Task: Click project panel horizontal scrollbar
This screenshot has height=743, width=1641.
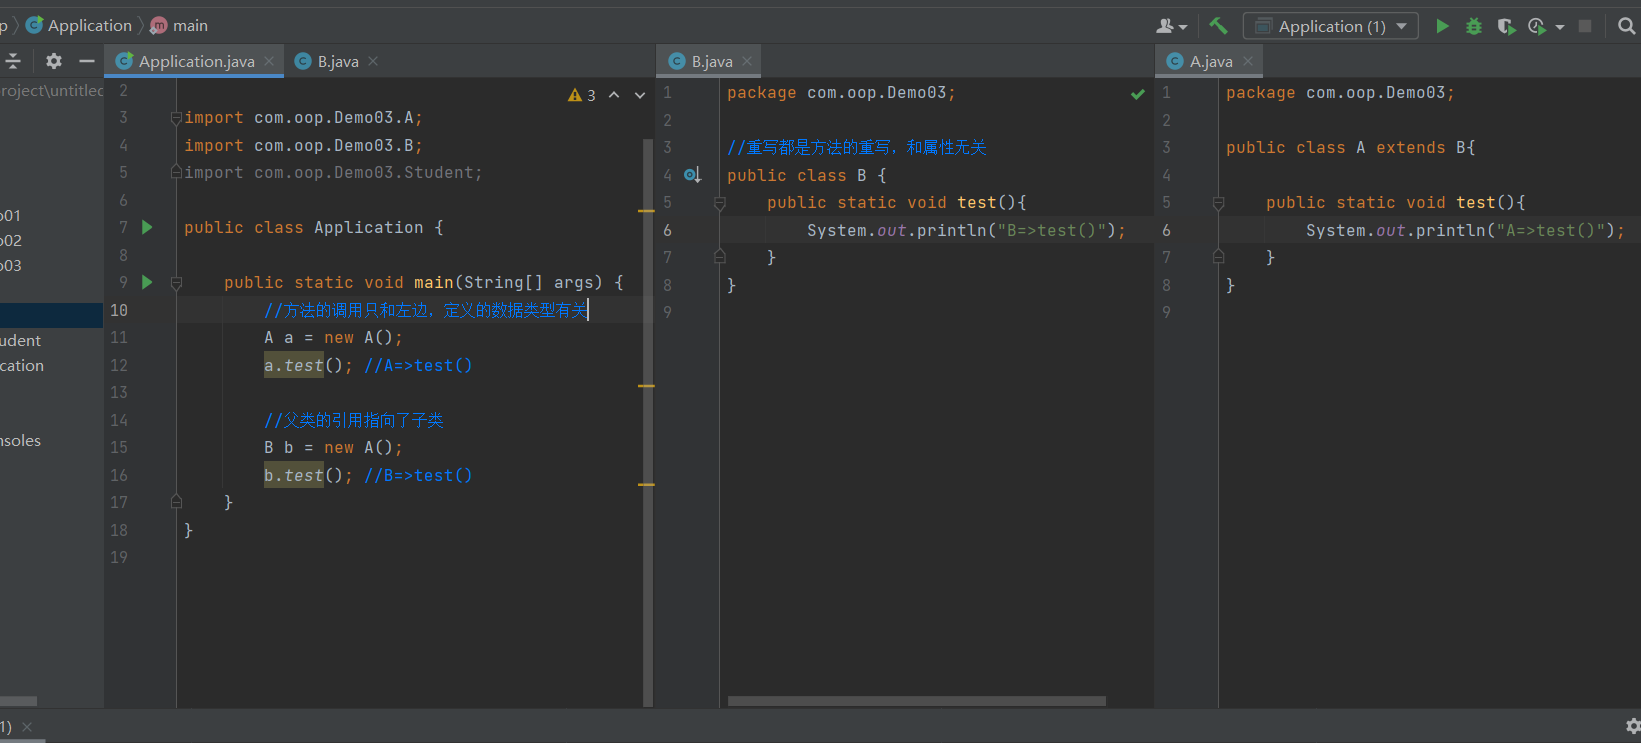Action: click(18, 701)
